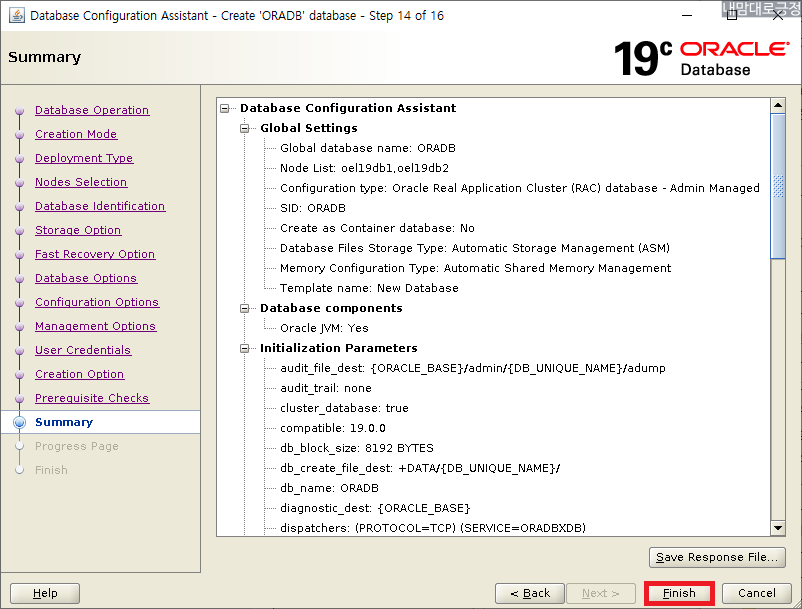Screen dimensions: 802x609
Task: Click the summary scrollbar down arrow
Action: (x=778, y=528)
